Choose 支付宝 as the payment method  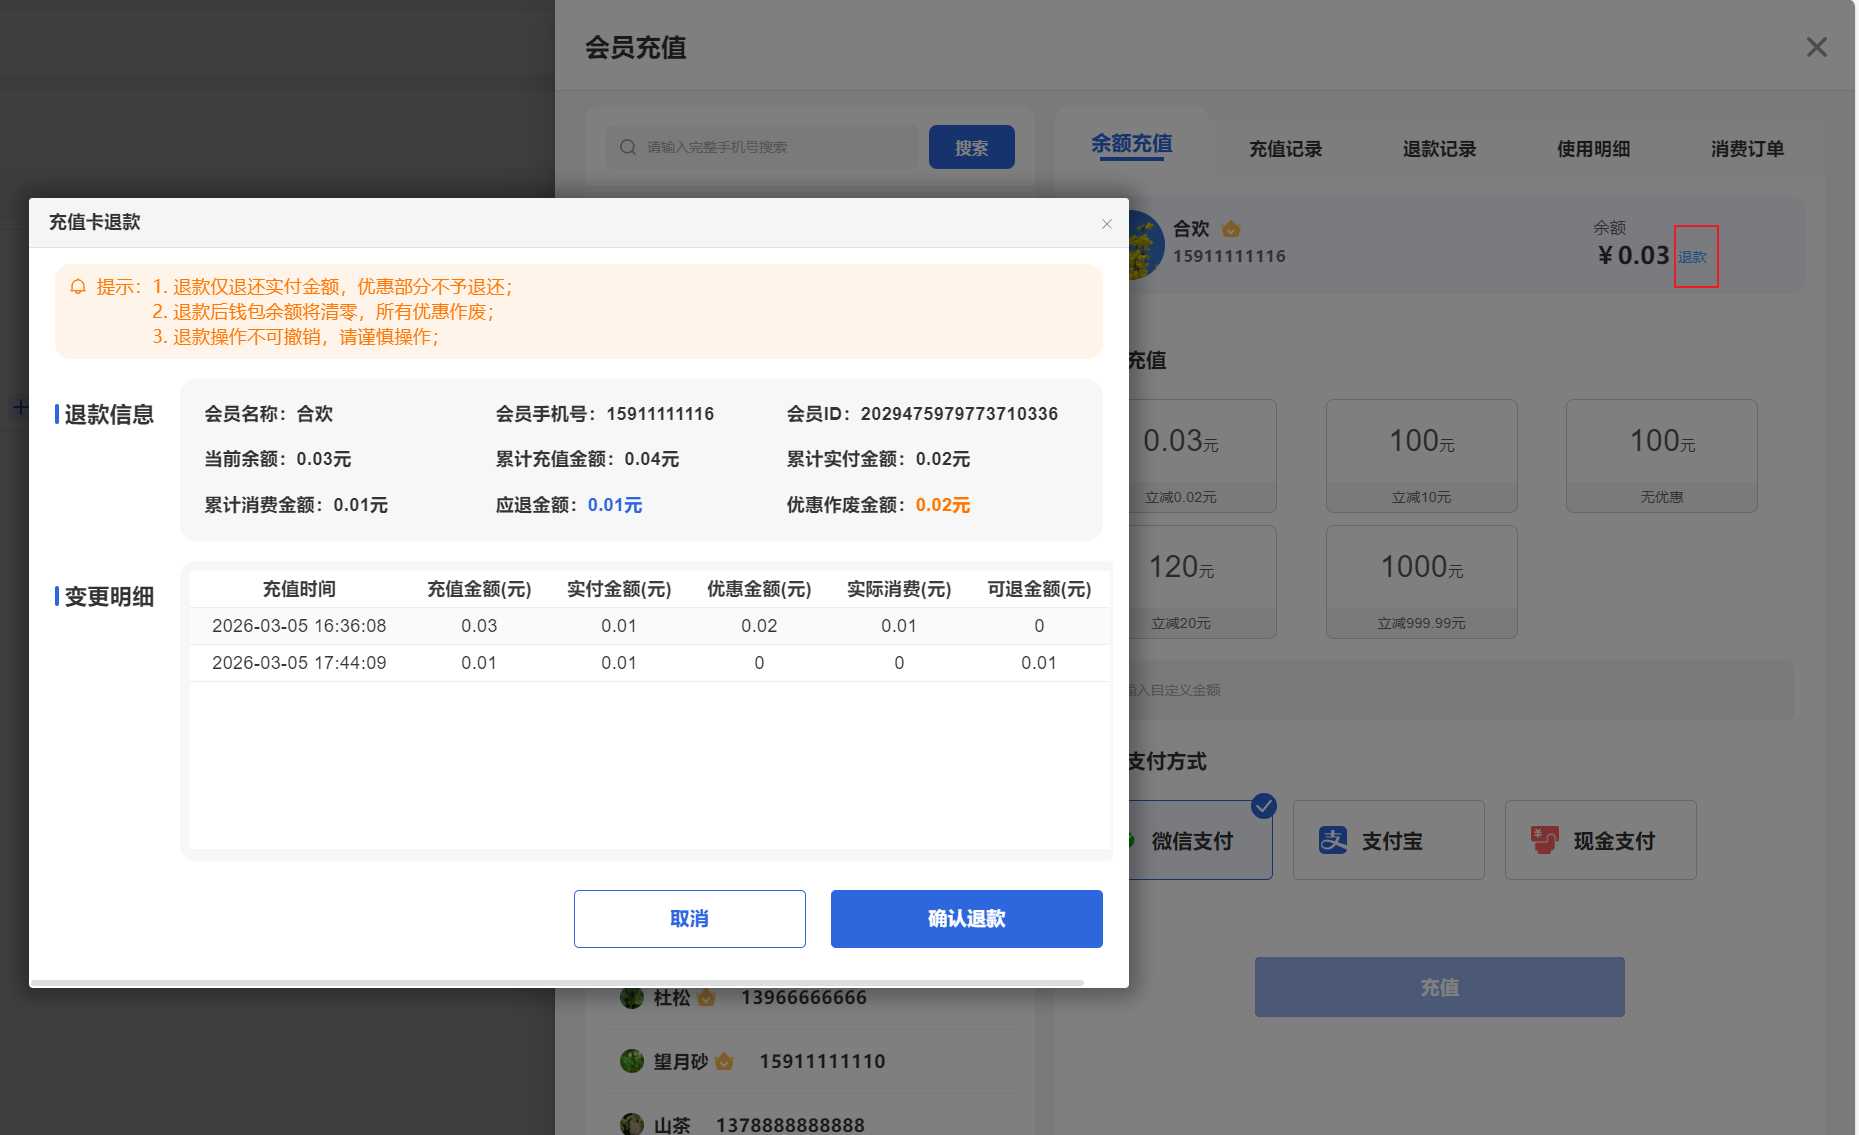click(1389, 840)
